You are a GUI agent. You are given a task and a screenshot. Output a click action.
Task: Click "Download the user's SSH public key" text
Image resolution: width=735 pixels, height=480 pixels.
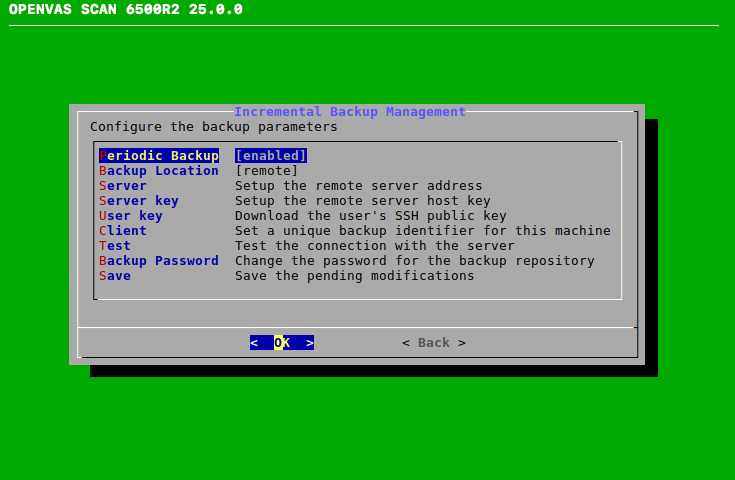pyautogui.click(x=370, y=216)
